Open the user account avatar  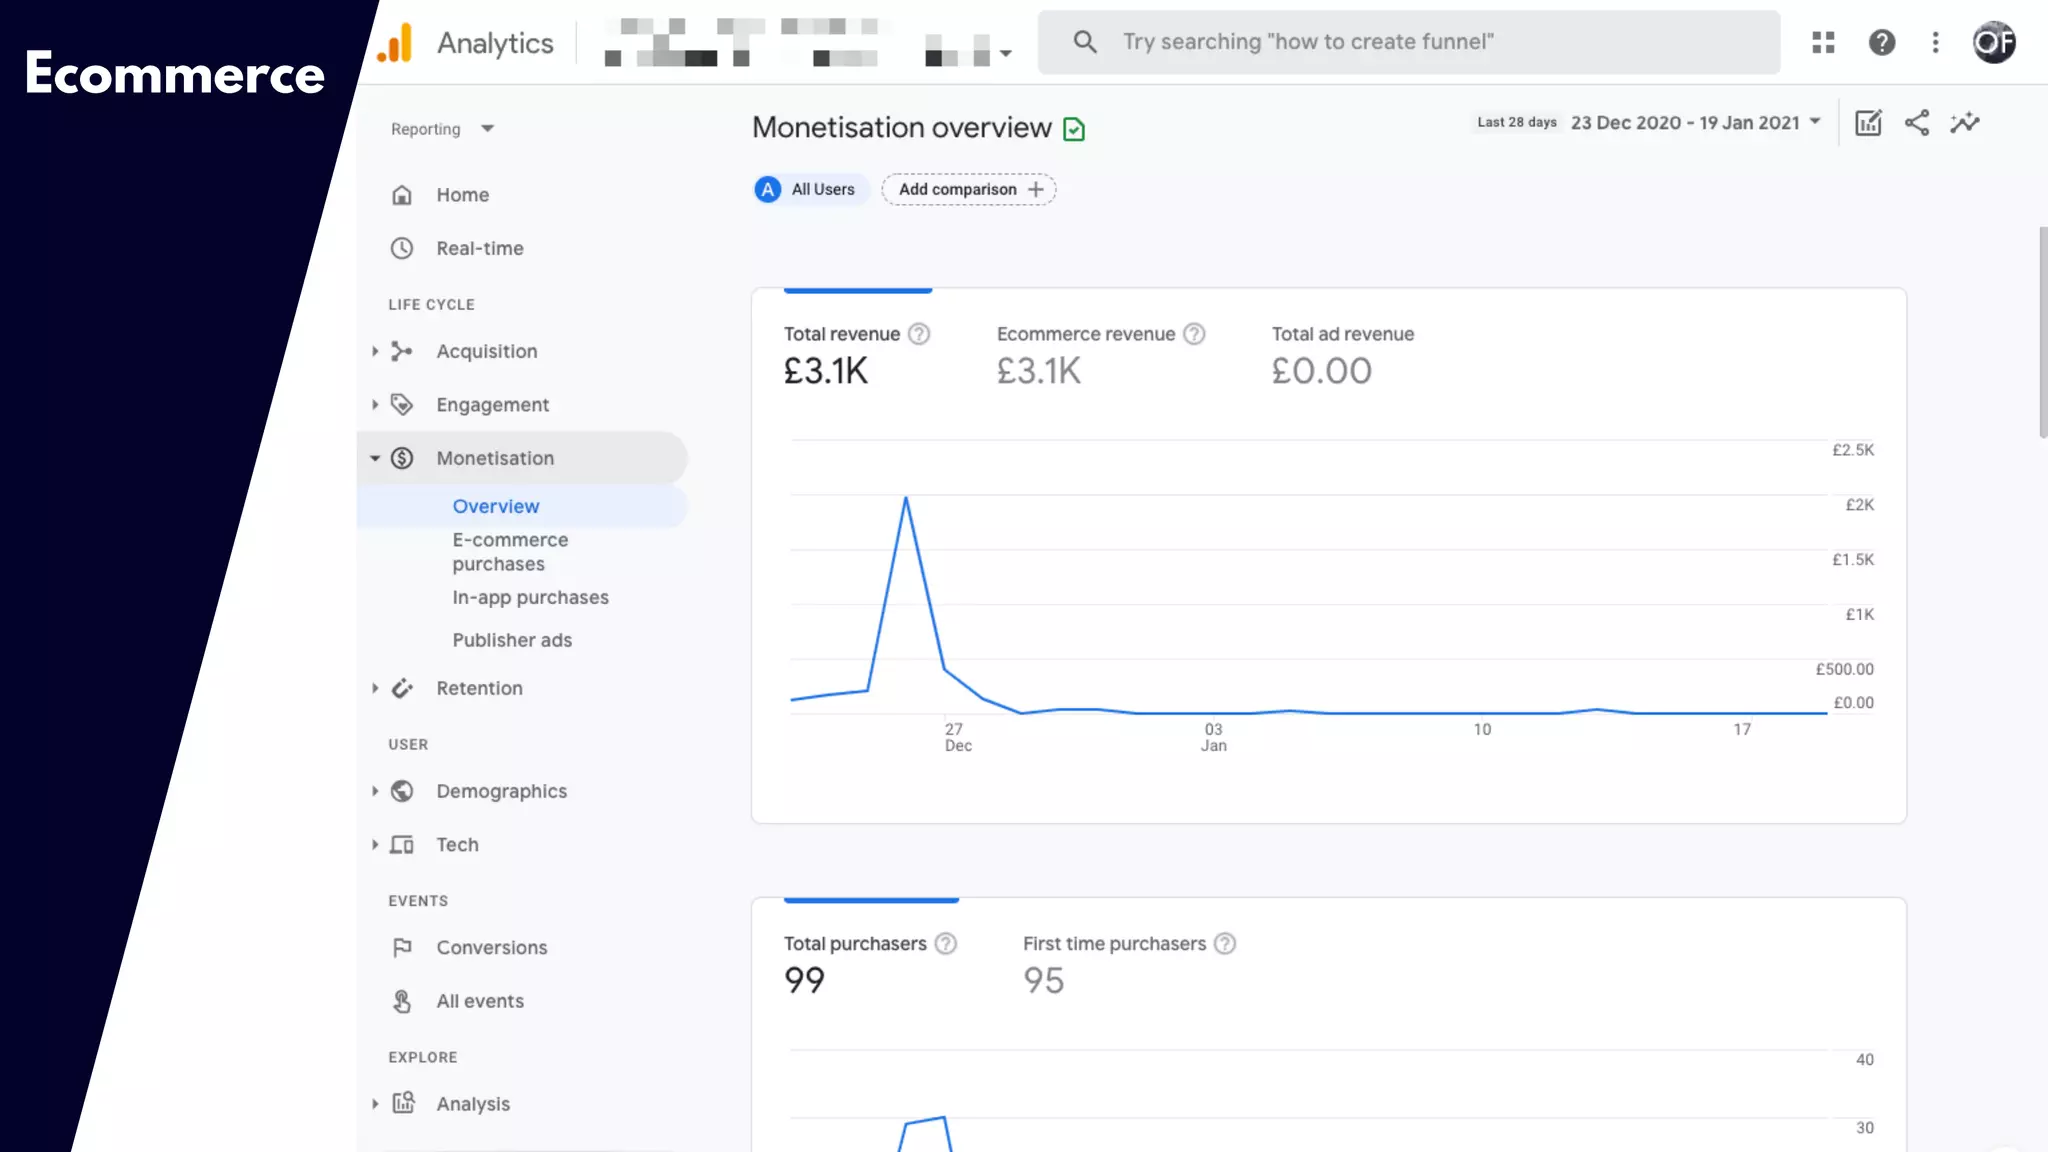[x=1993, y=42]
